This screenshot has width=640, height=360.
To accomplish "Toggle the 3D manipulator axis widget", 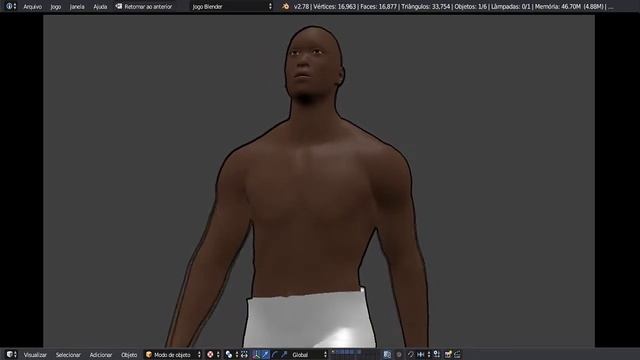I will [256, 355].
